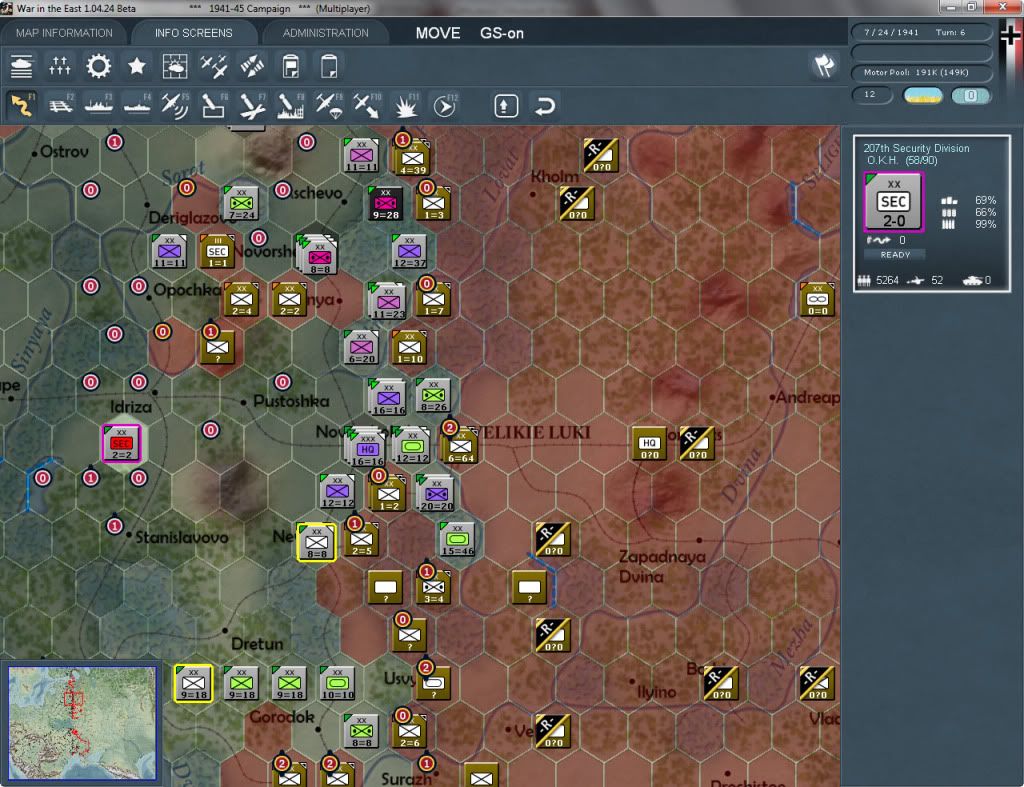Select the 7=24 unit counter
The image size is (1024, 787).
point(241,203)
